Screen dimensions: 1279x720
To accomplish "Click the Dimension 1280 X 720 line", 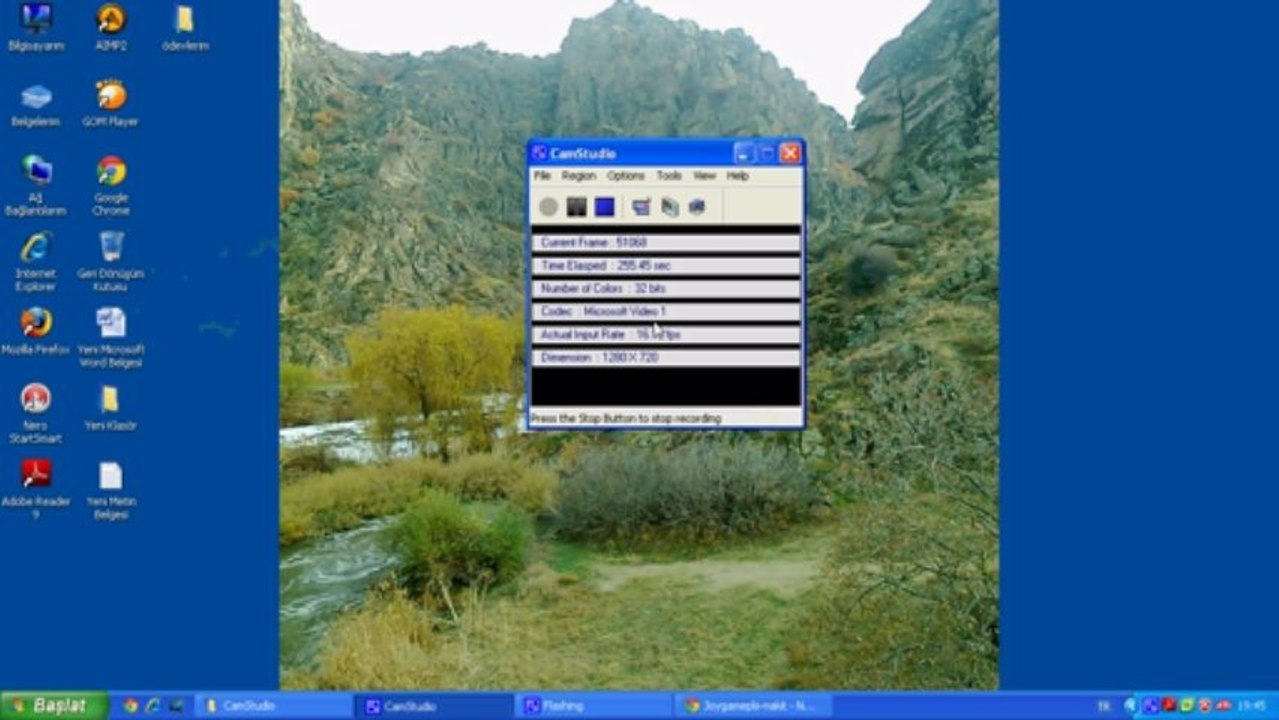I will click(665, 358).
